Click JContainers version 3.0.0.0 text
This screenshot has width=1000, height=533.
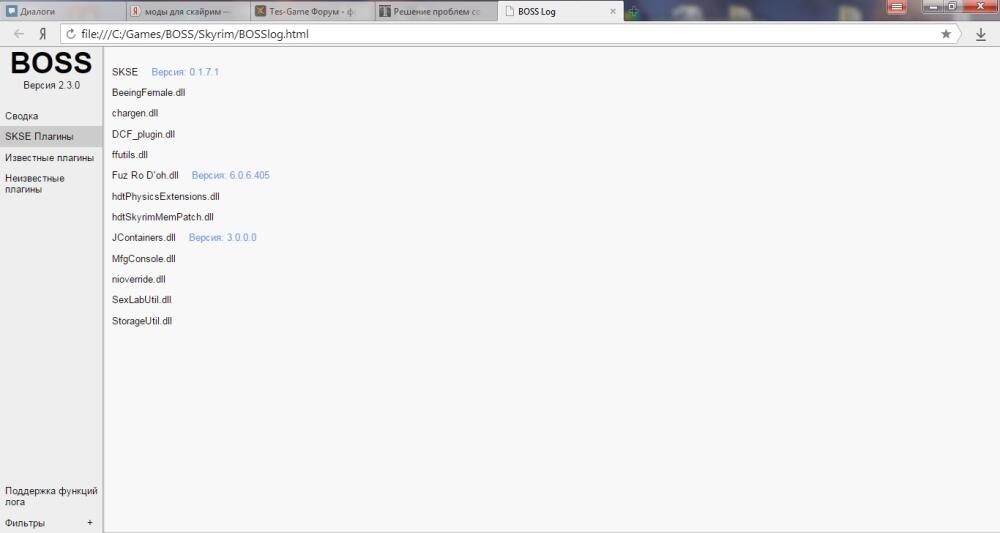[x=223, y=237]
